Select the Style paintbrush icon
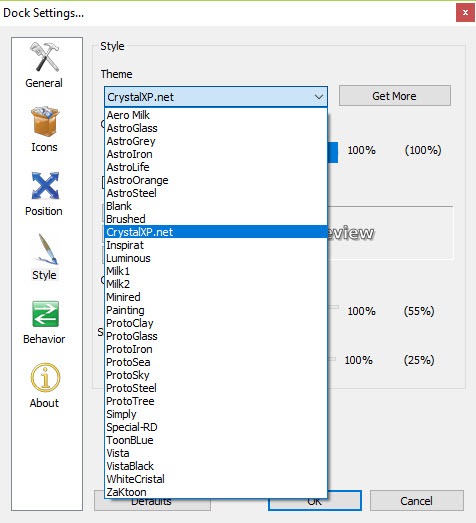 click(46, 249)
